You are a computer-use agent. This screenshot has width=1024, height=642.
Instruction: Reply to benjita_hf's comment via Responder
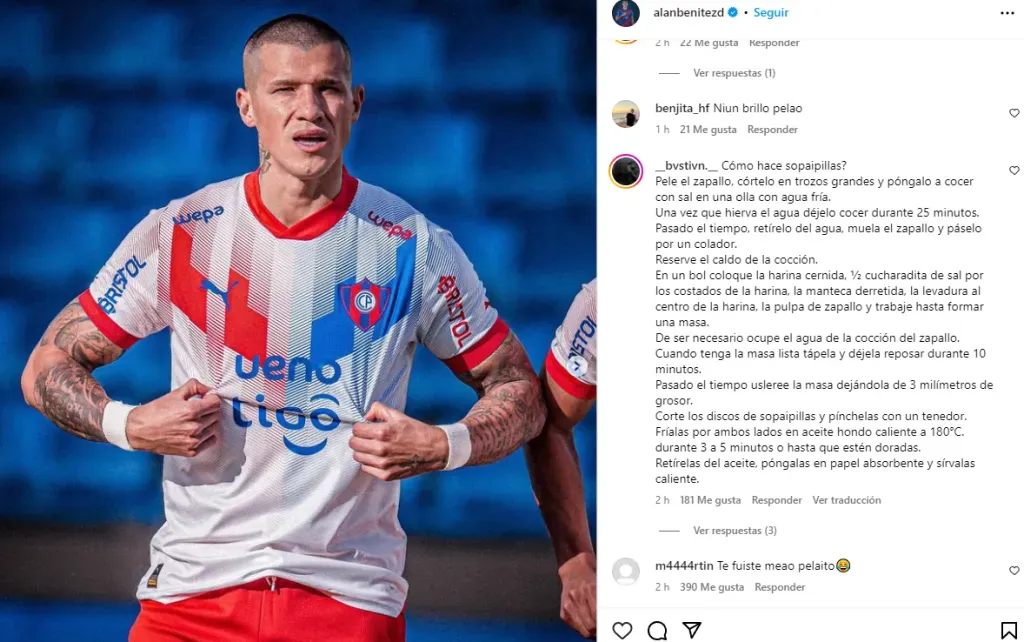click(x=773, y=129)
